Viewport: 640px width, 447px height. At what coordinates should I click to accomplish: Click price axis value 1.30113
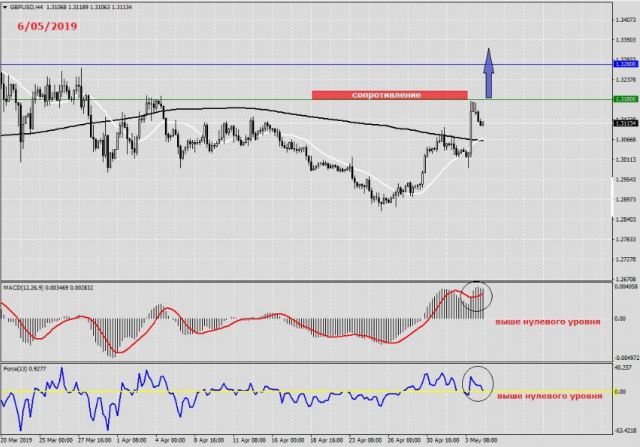tap(626, 160)
